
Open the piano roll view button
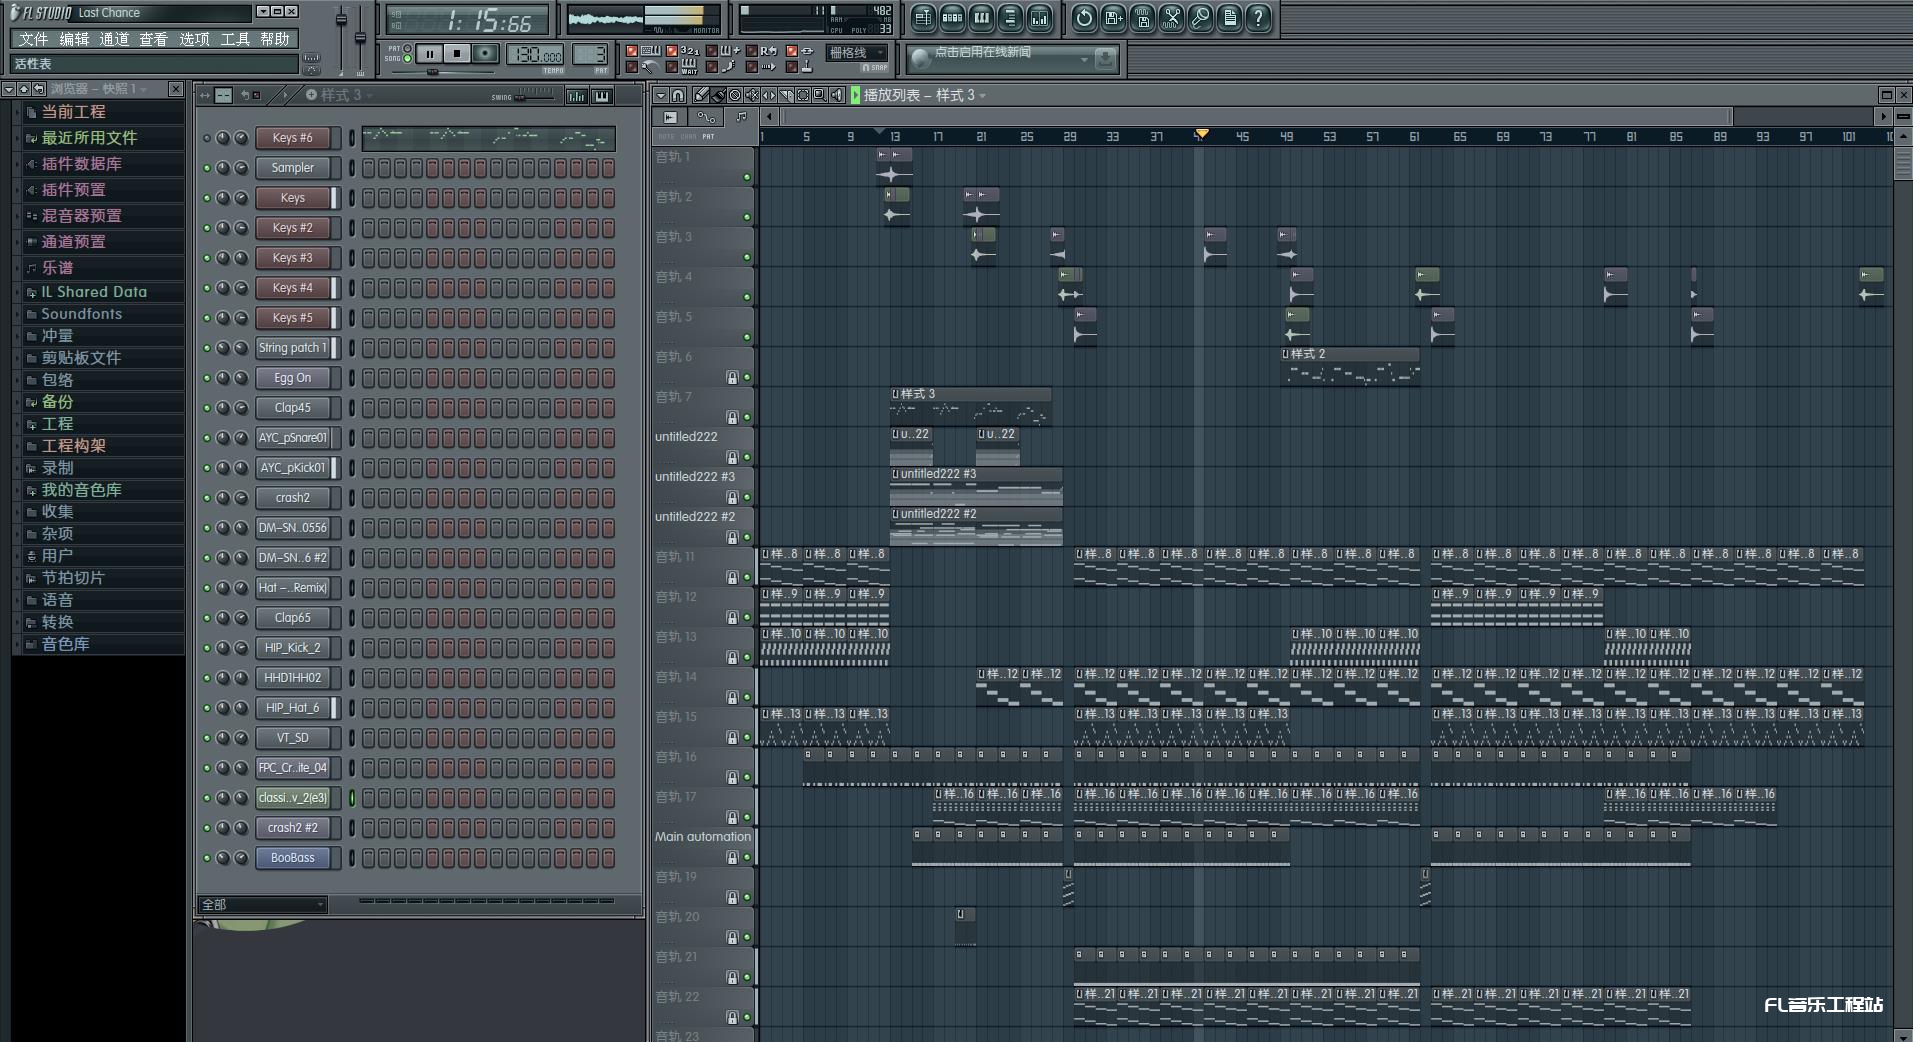click(x=981, y=17)
